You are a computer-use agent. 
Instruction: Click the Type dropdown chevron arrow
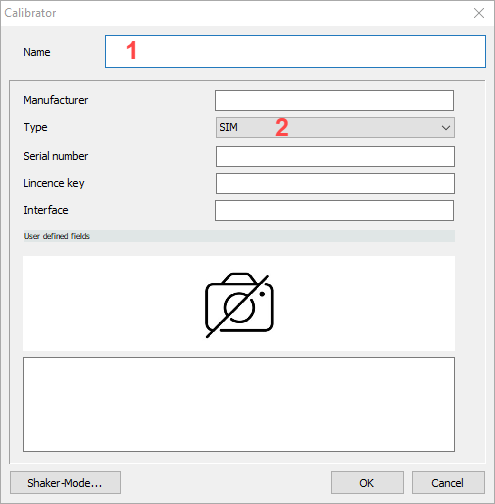click(x=446, y=128)
